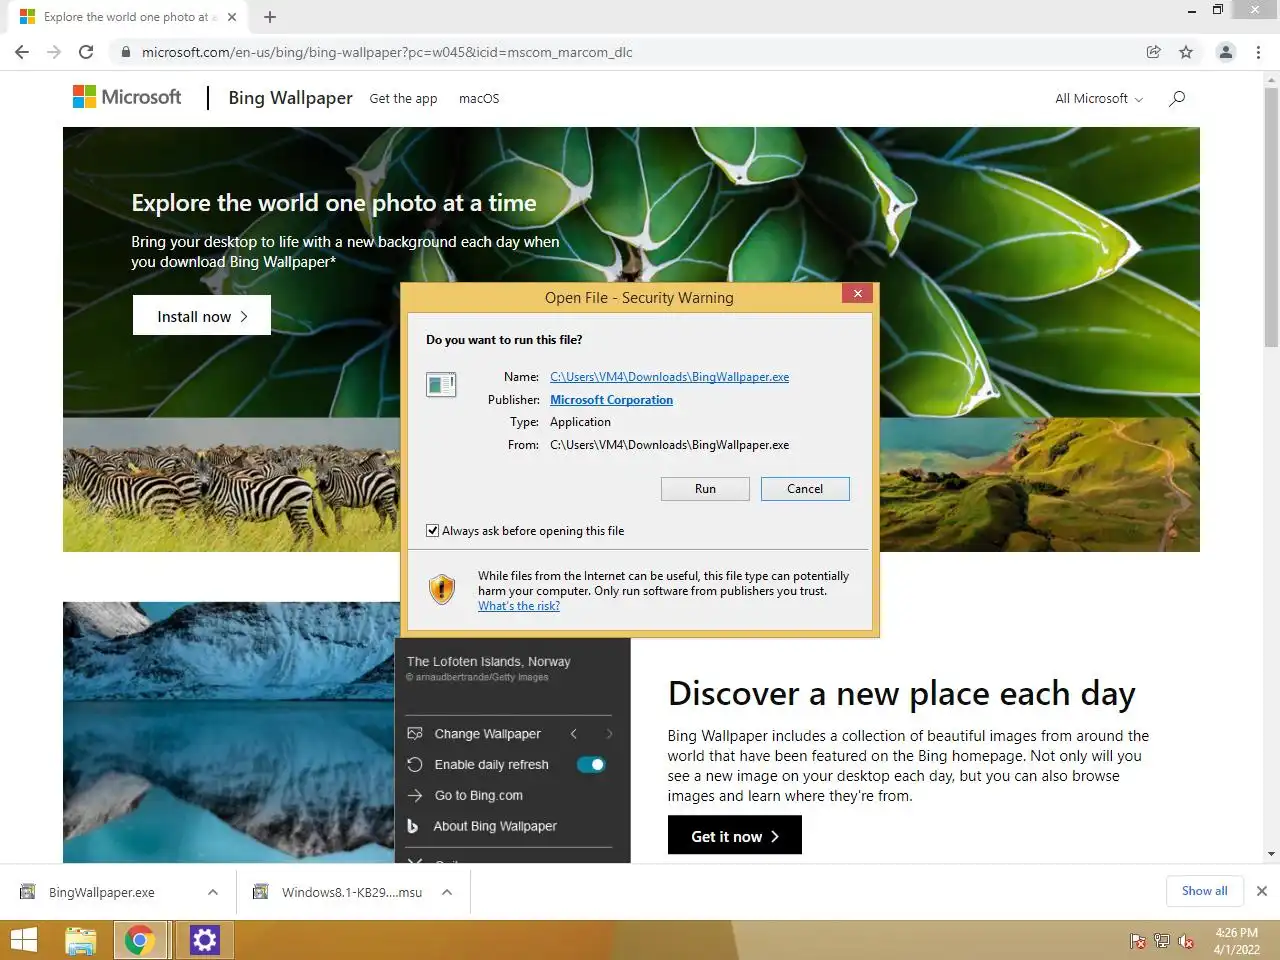Click 'Show all' downloads button

tap(1205, 891)
